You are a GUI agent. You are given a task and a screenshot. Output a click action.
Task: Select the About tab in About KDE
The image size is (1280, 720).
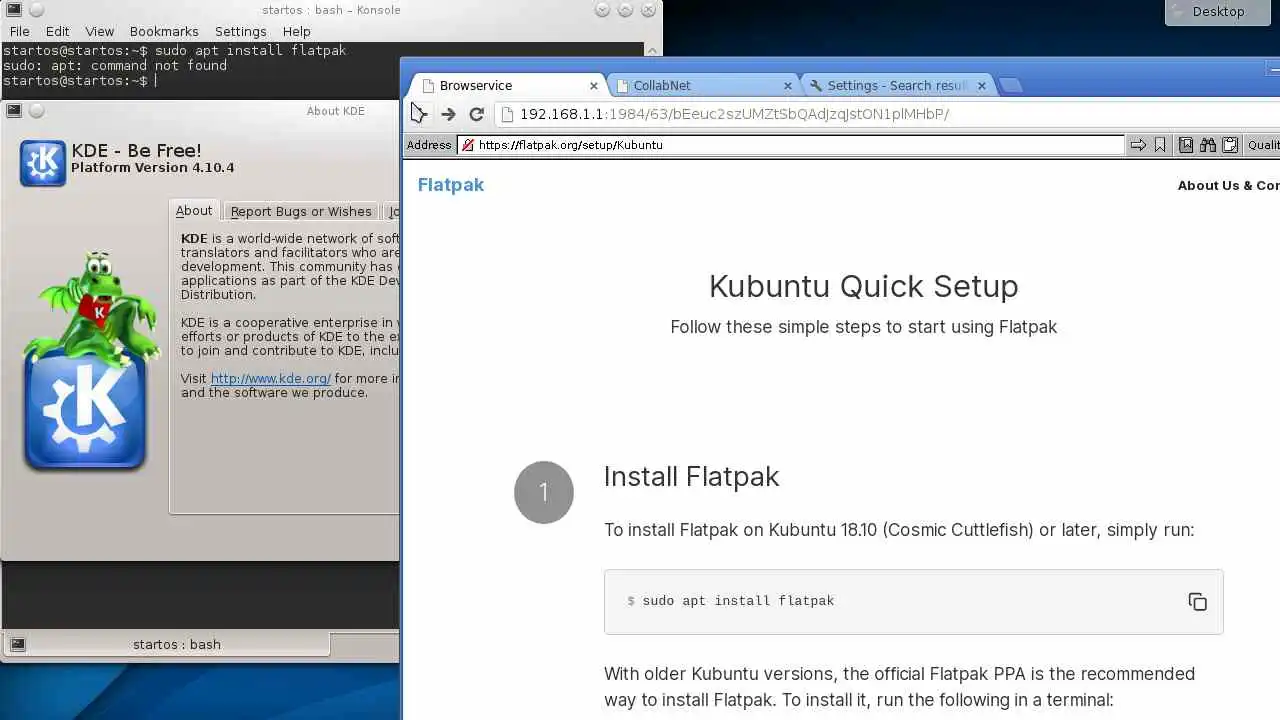pos(194,210)
